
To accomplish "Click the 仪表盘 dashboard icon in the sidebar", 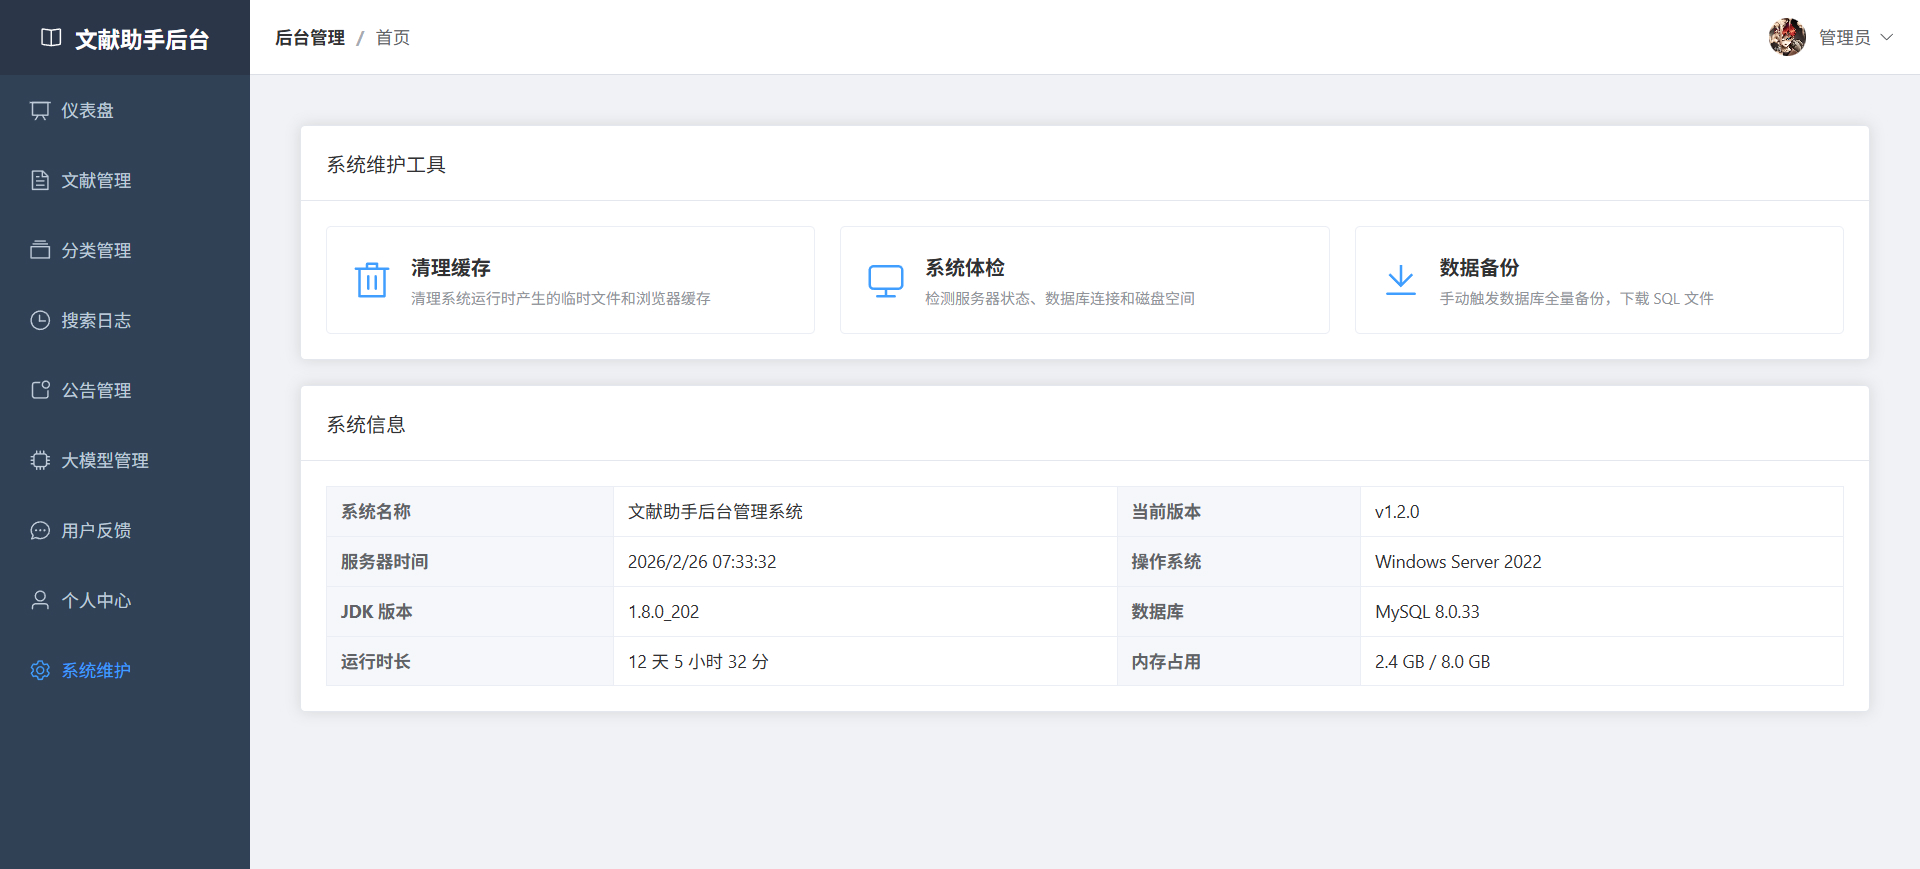I will pos(40,110).
